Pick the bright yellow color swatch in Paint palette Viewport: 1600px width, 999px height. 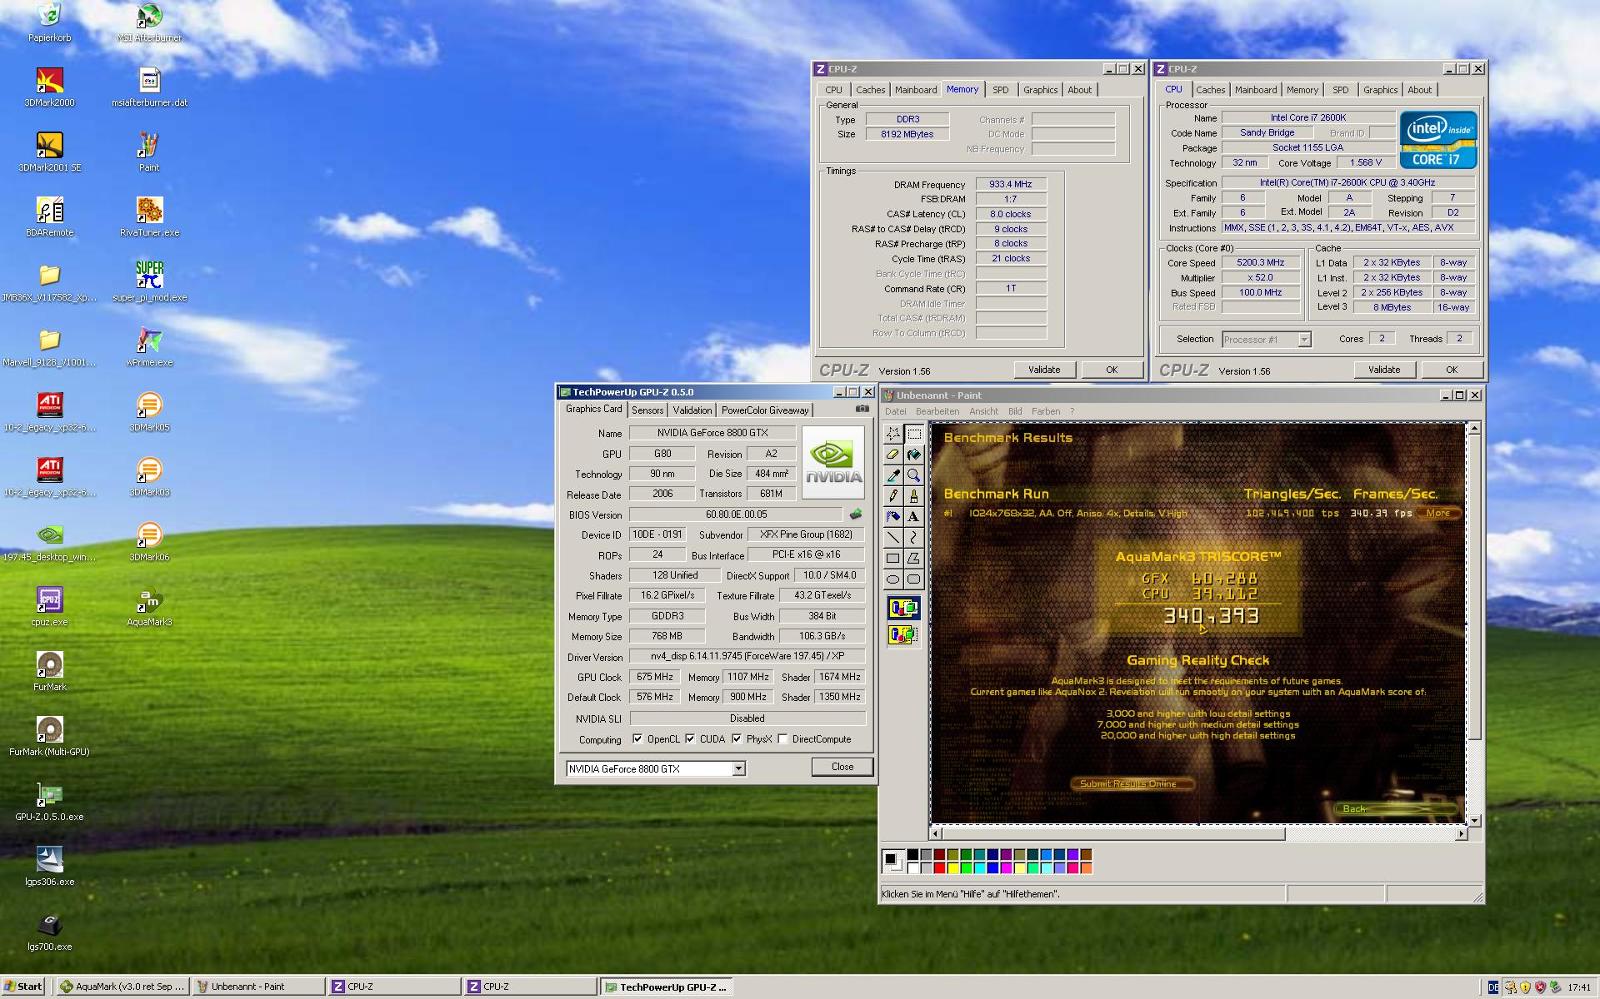pyautogui.click(x=952, y=867)
